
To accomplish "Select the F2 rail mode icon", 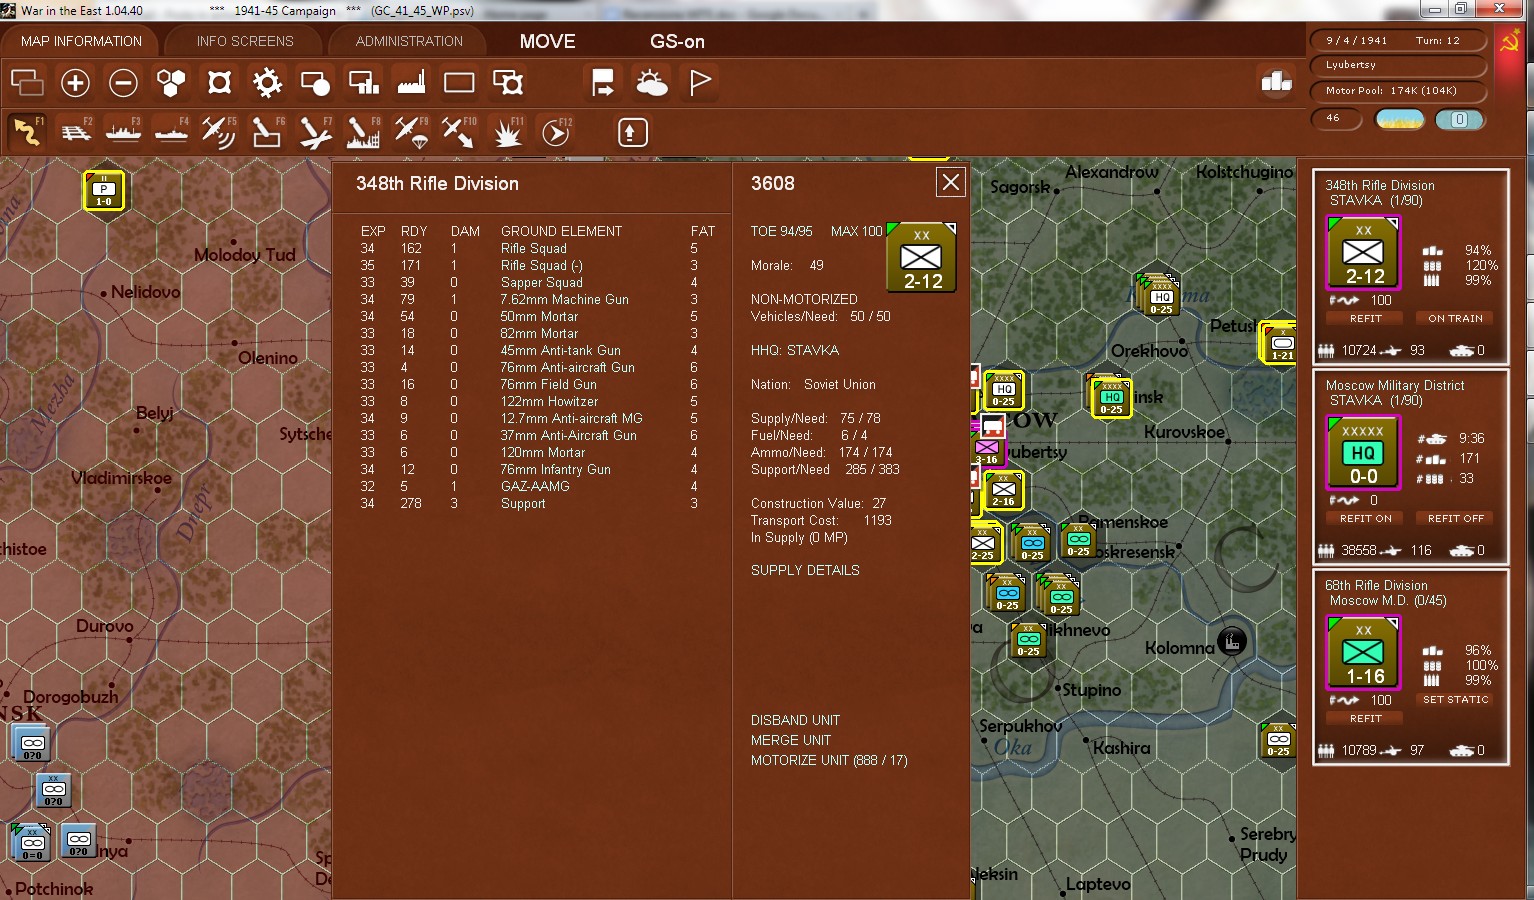I will point(76,132).
